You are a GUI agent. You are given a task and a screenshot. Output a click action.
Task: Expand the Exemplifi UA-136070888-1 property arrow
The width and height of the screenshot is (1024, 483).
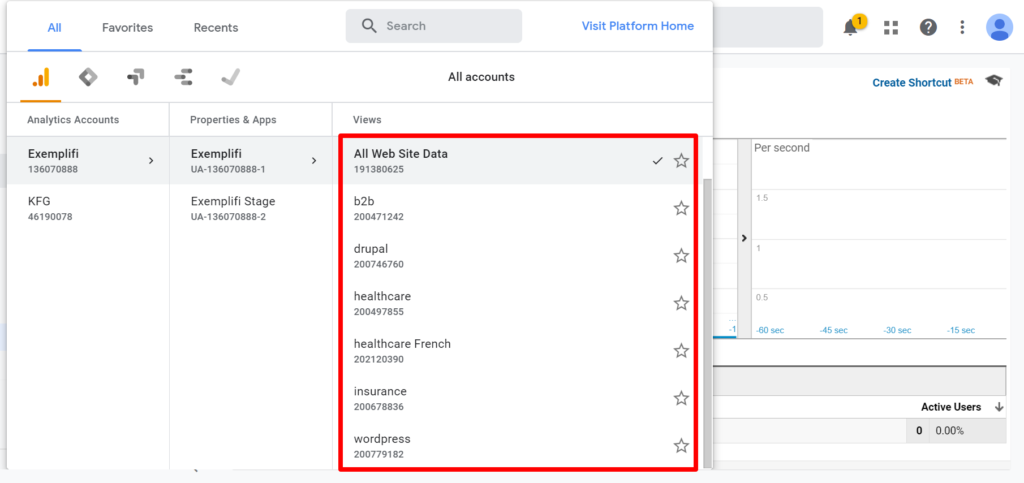click(314, 161)
